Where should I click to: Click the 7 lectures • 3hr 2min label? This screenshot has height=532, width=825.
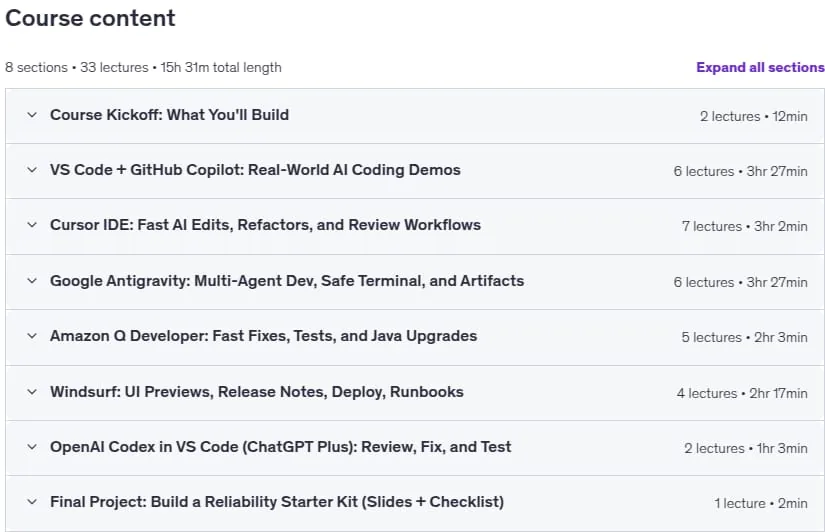coord(744,226)
